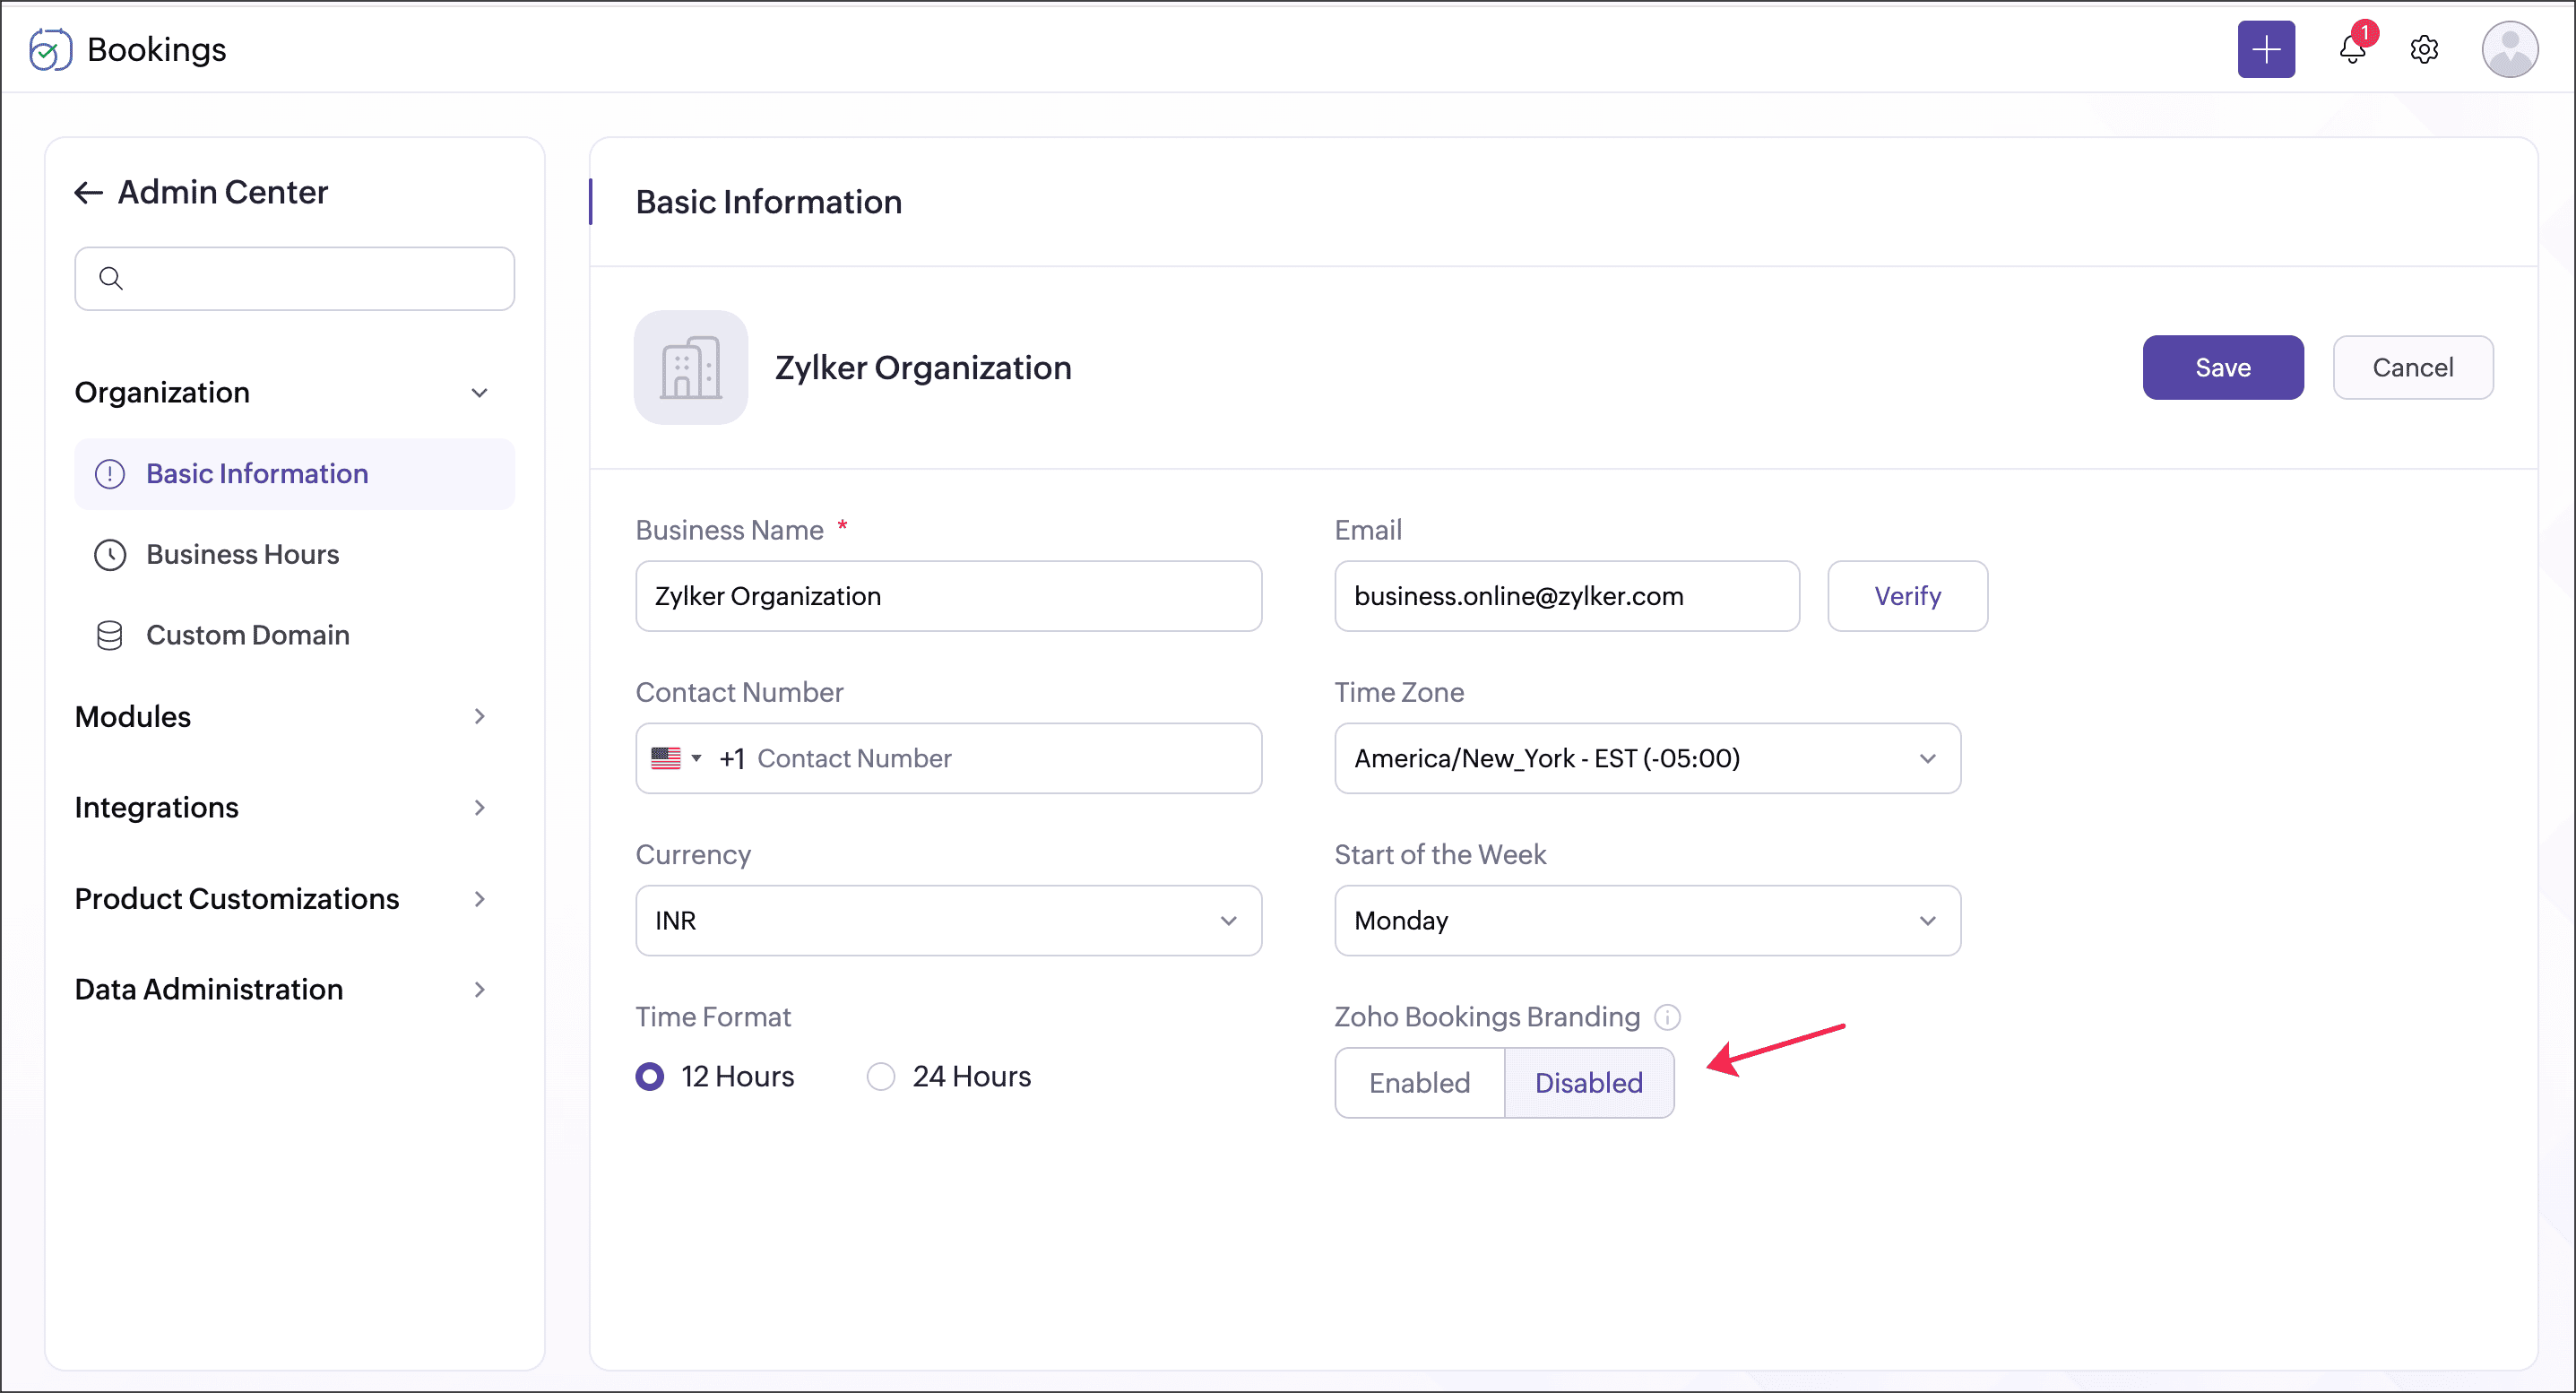Open the country code flag selector

676,758
